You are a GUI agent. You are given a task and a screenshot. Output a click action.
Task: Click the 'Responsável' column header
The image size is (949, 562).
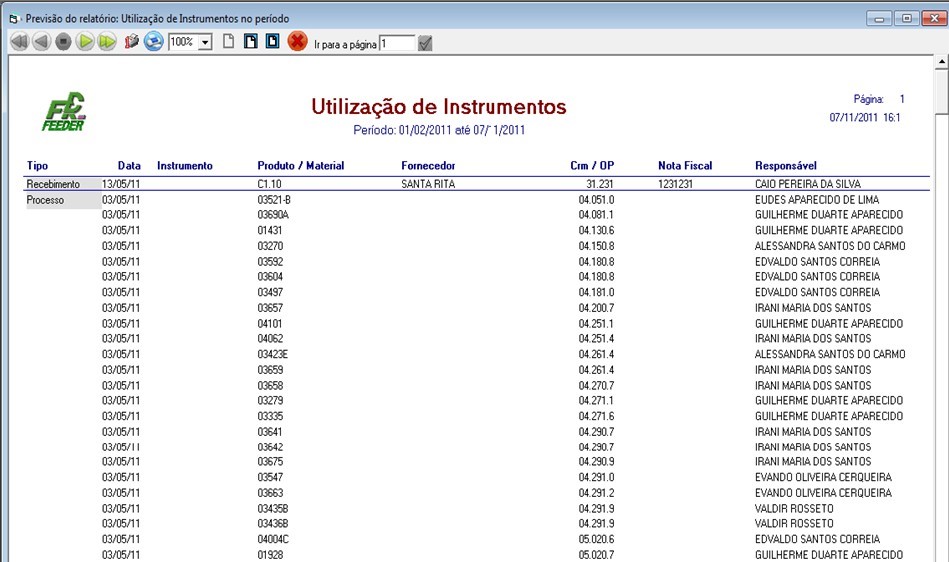click(786, 166)
